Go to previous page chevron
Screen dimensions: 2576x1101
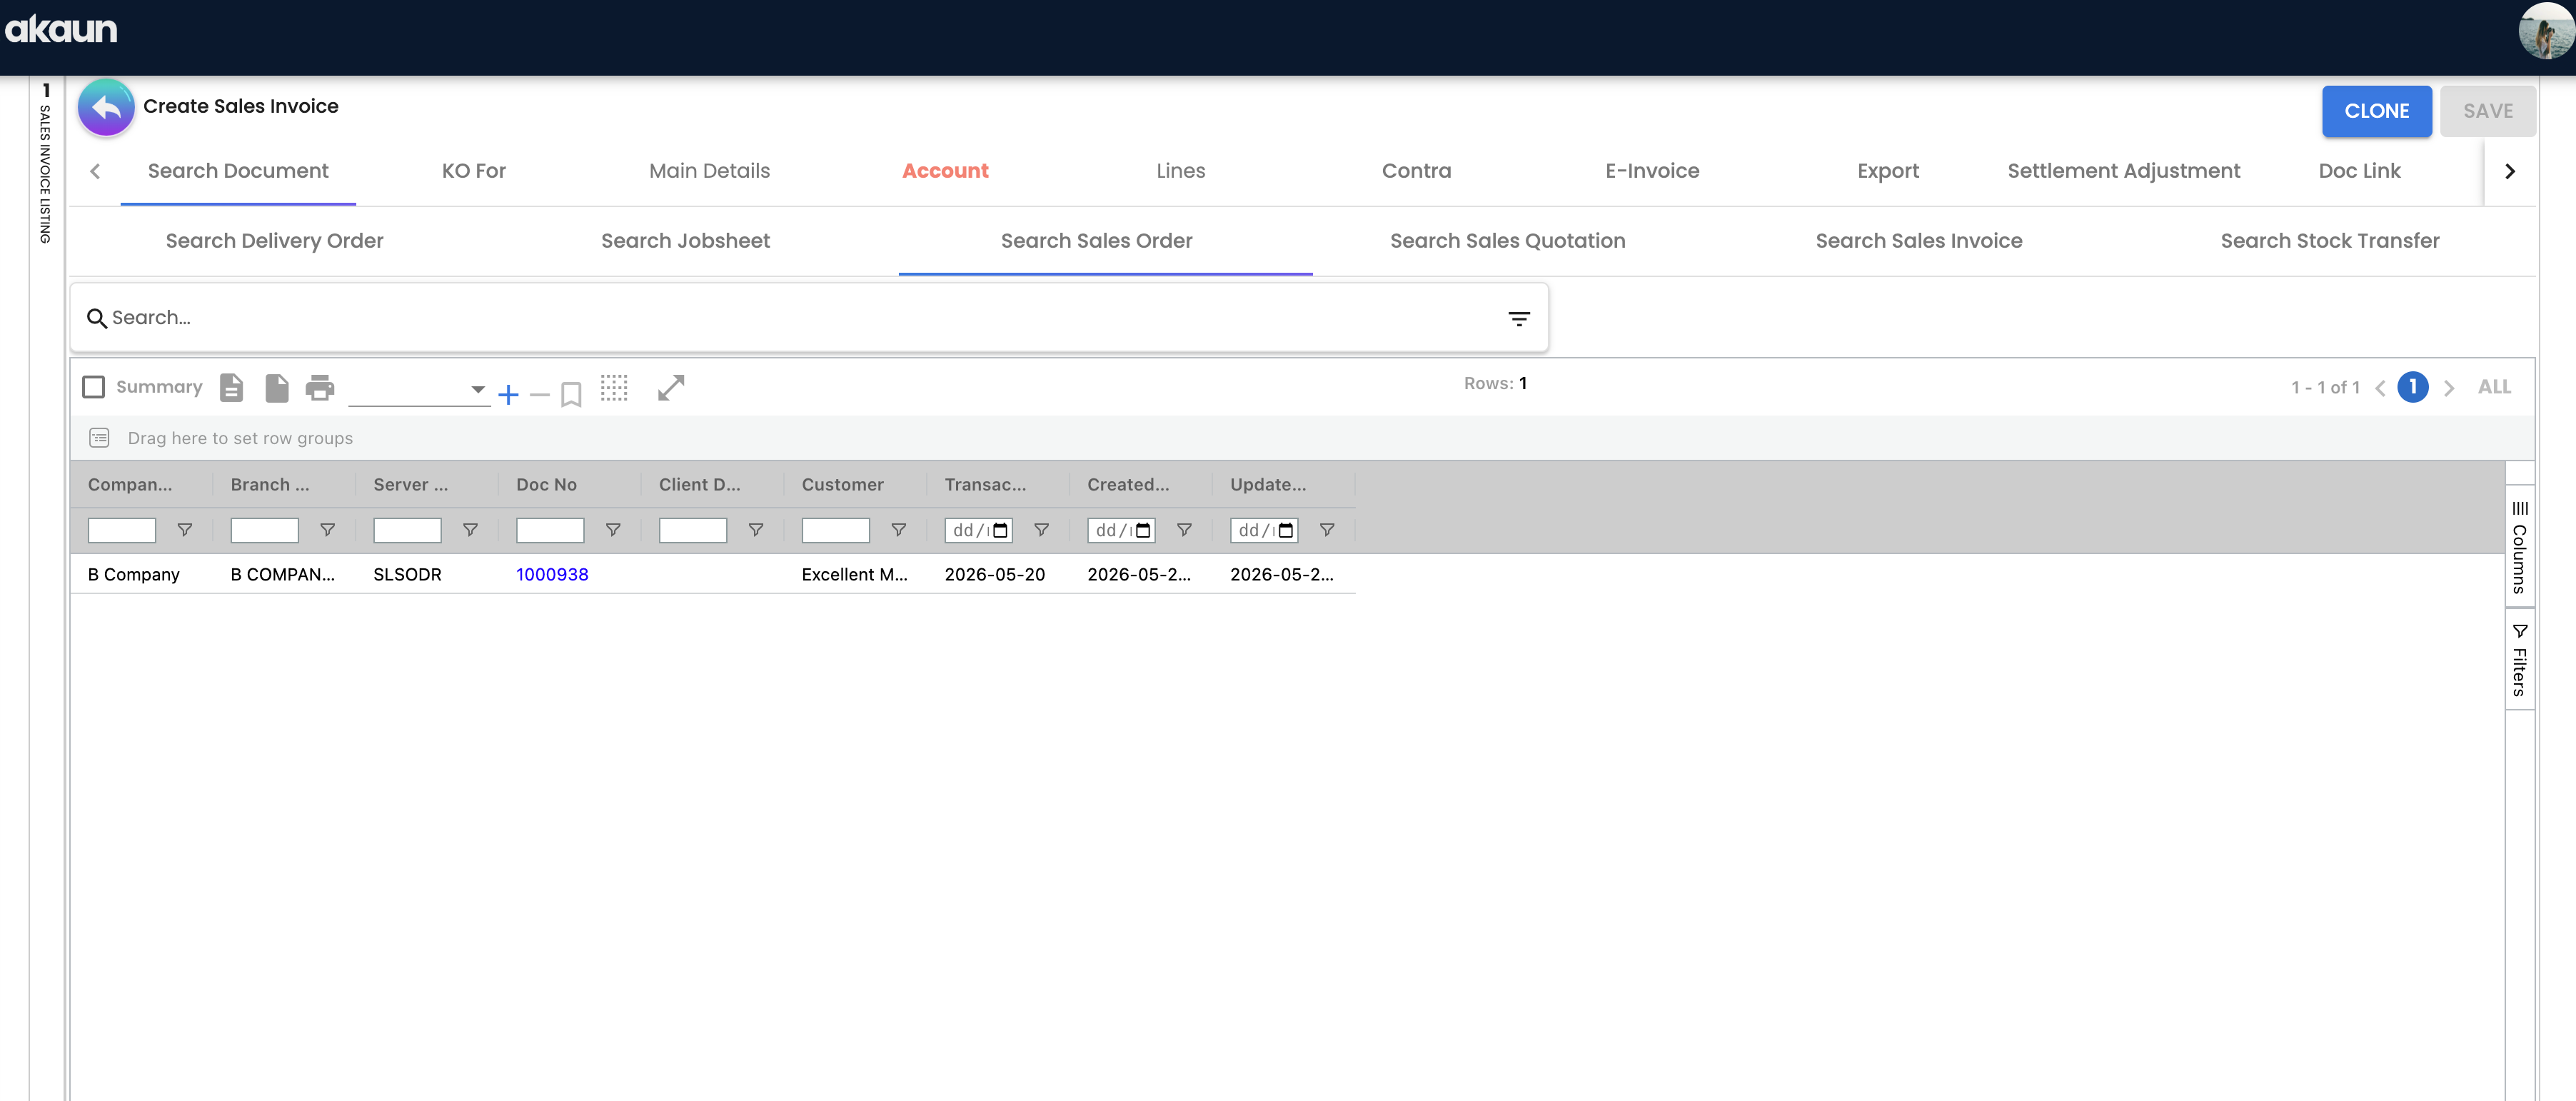click(x=2380, y=388)
